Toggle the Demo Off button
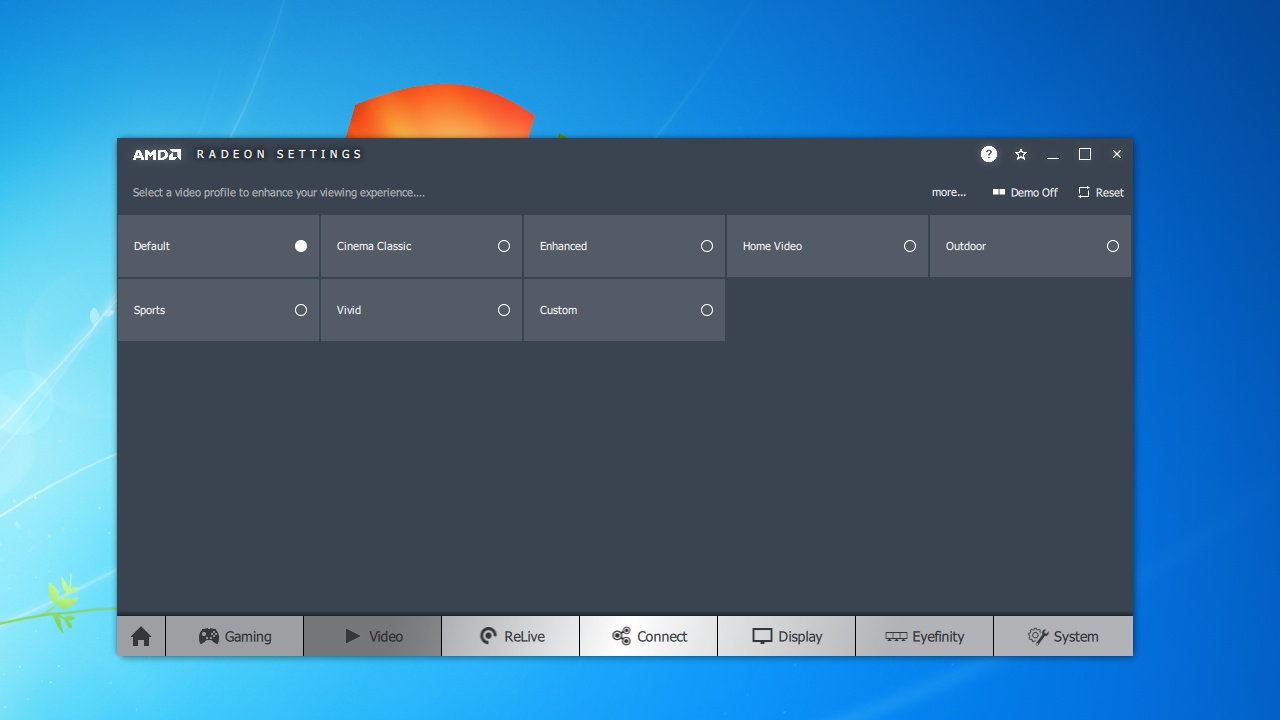 point(1025,192)
